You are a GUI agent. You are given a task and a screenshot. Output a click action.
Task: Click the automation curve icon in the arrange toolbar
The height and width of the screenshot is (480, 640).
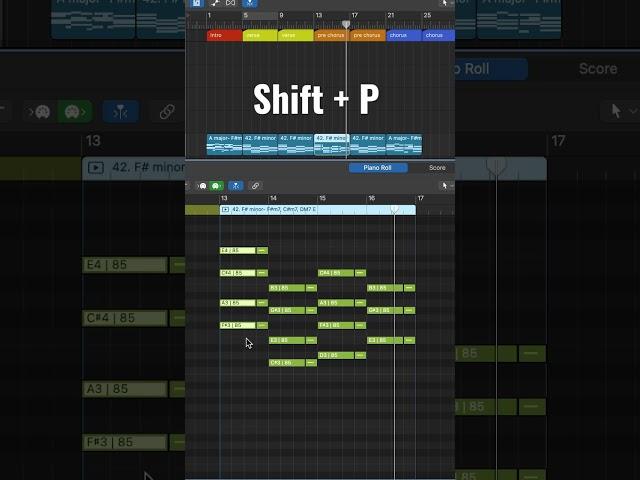pyautogui.click(x=214, y=4)
